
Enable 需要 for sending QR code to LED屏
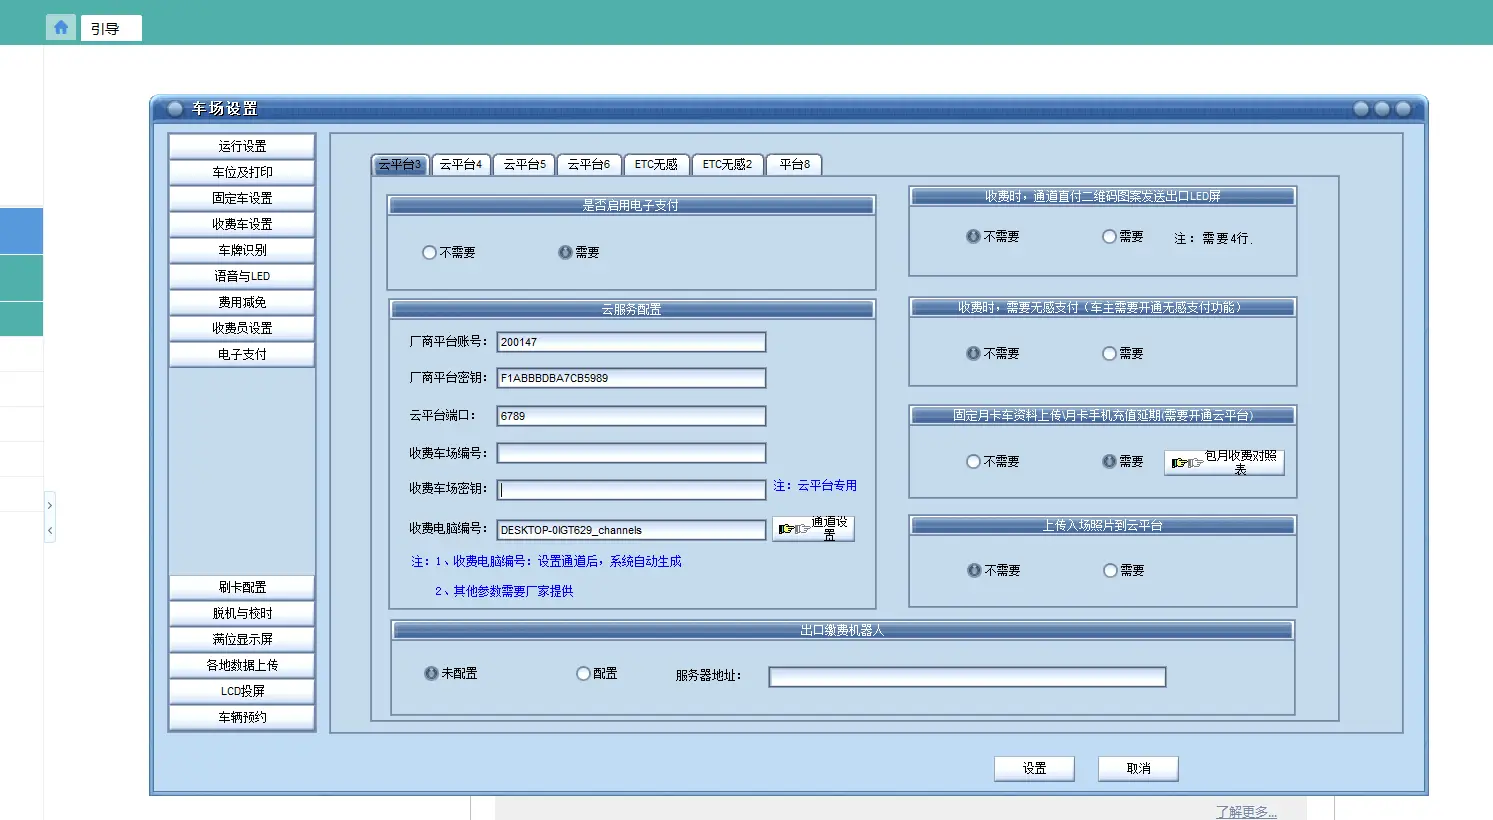point(1109,237)
